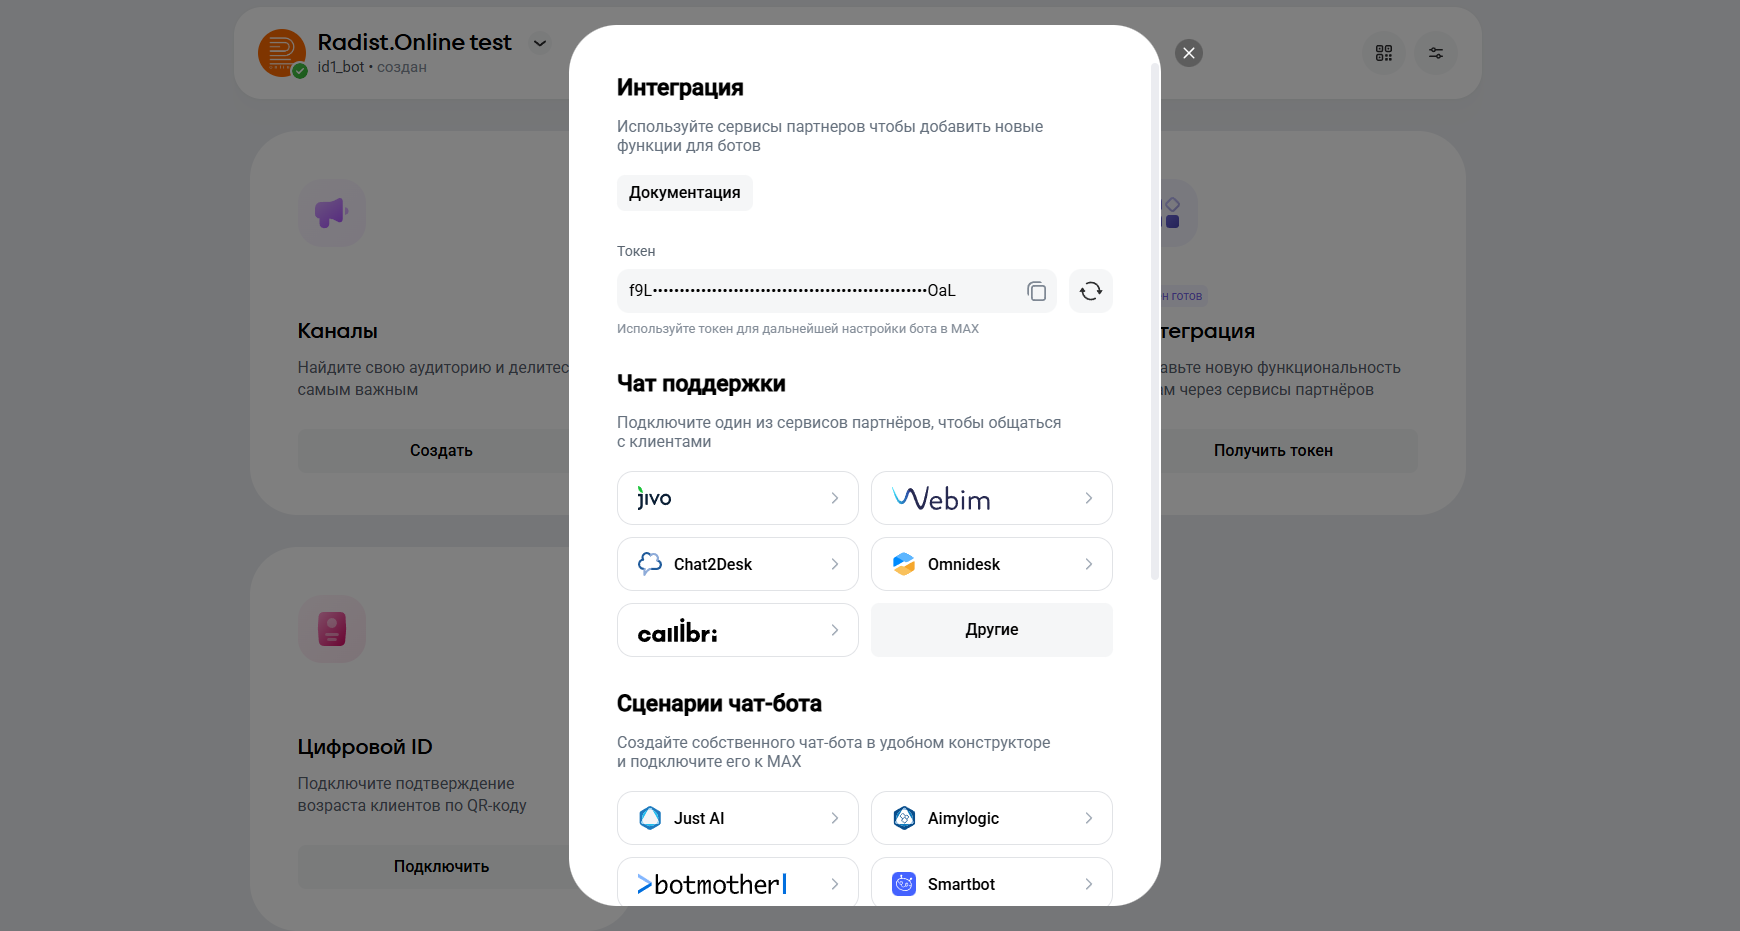Select Omnidesk support chat service
The image size is (1740, 931).
coord(991,564)
